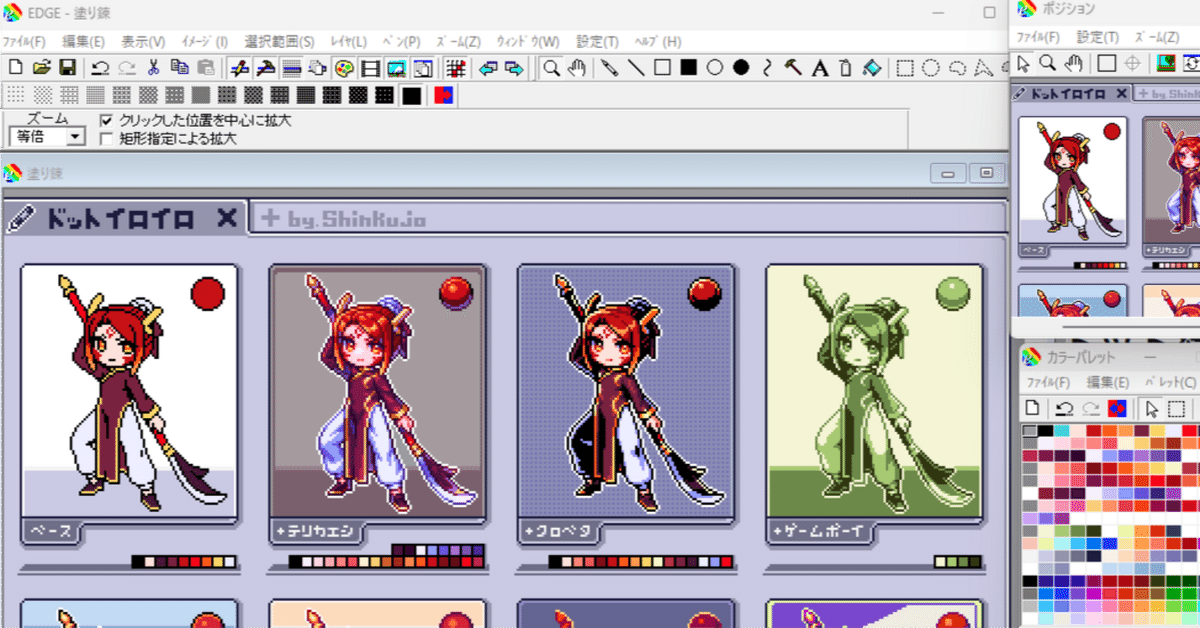Viewport: 1200px width, 628px height.
Task: Pick the filled rectangle tool
Action: 687,68
